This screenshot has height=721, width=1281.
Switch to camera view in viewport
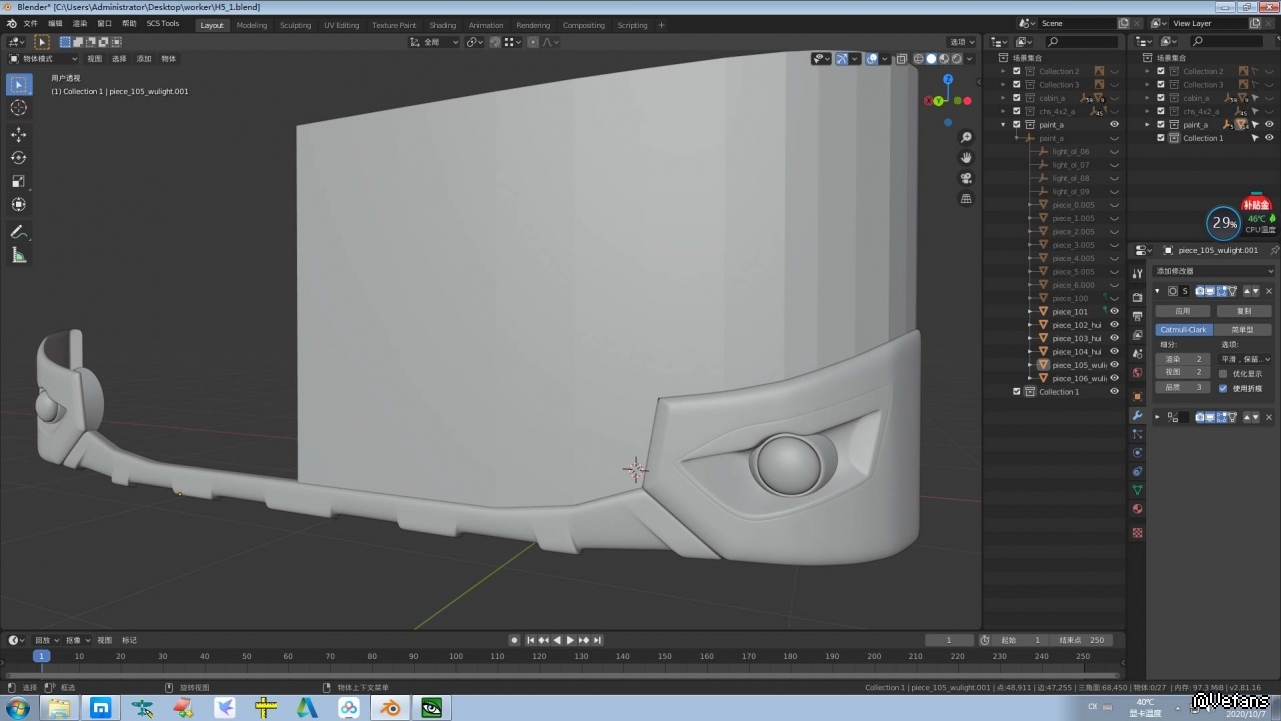966,178
